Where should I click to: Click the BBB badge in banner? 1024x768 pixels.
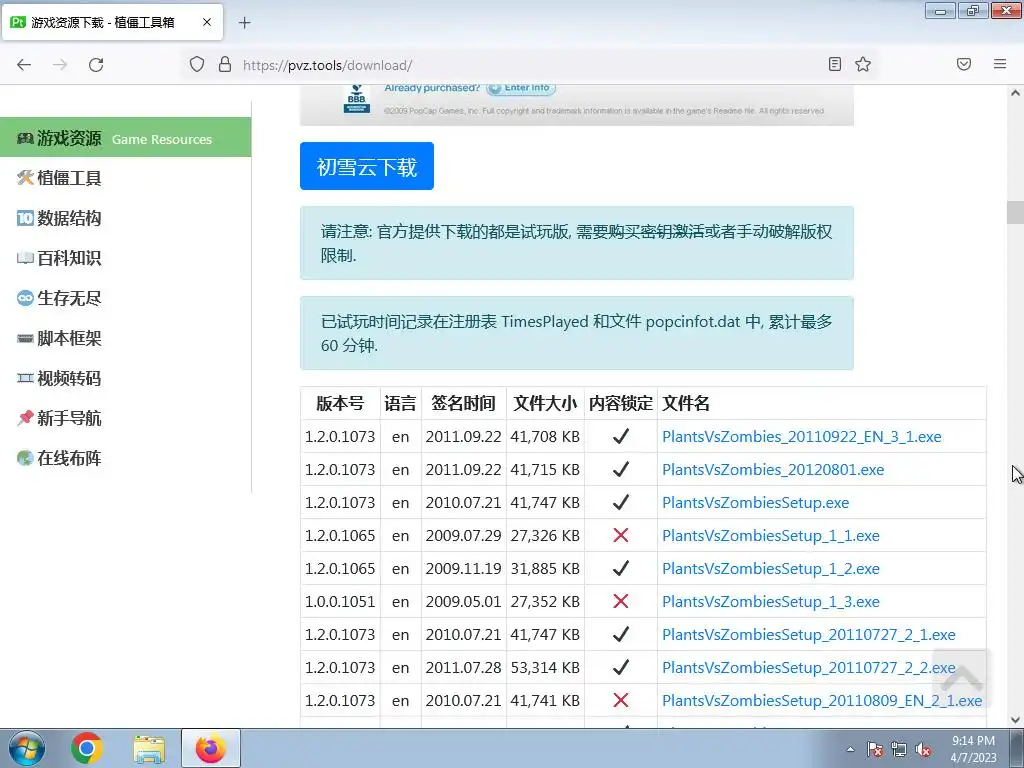click(x=357, y=99)
